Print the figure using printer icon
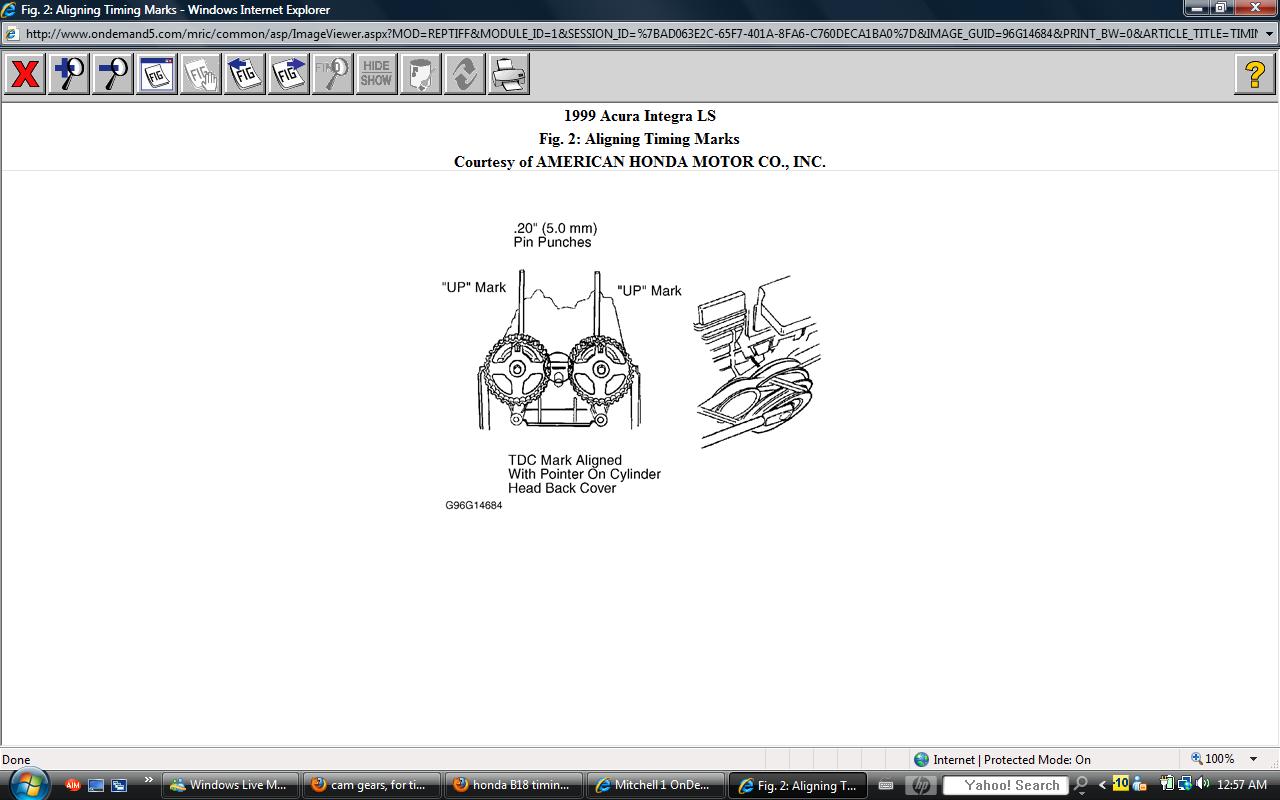This screenshot has width=1280, height=800. pyautogui.click(x=508, y=74)
